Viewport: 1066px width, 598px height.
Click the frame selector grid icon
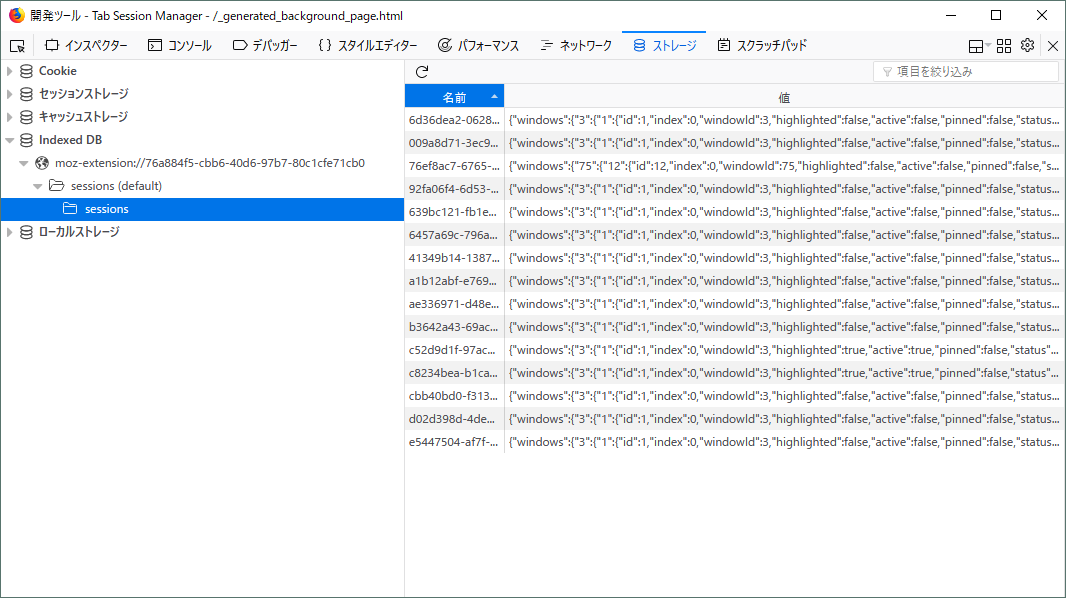[1004, 46]
